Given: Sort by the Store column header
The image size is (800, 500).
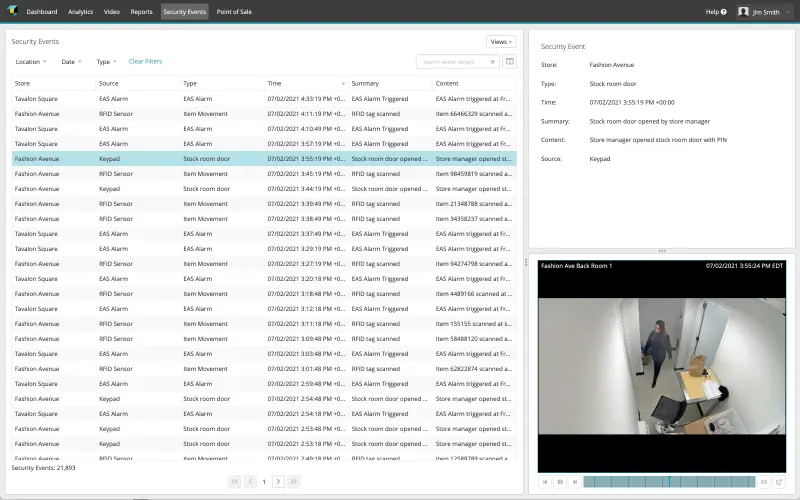Looking at the screenshot, I should coord(53,83).
